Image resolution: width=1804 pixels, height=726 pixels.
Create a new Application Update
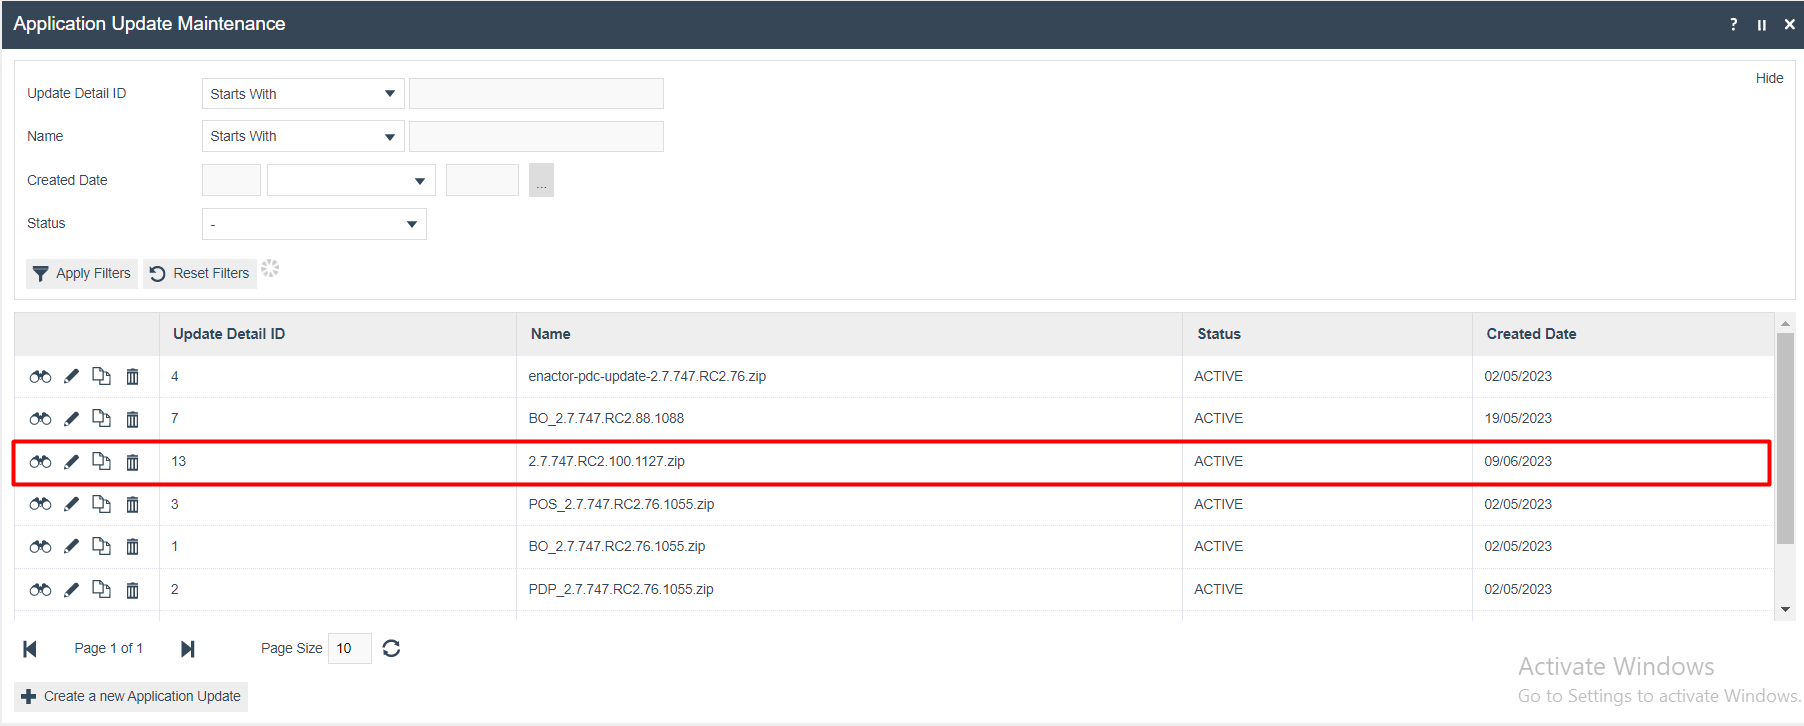[x=131, y=697]
